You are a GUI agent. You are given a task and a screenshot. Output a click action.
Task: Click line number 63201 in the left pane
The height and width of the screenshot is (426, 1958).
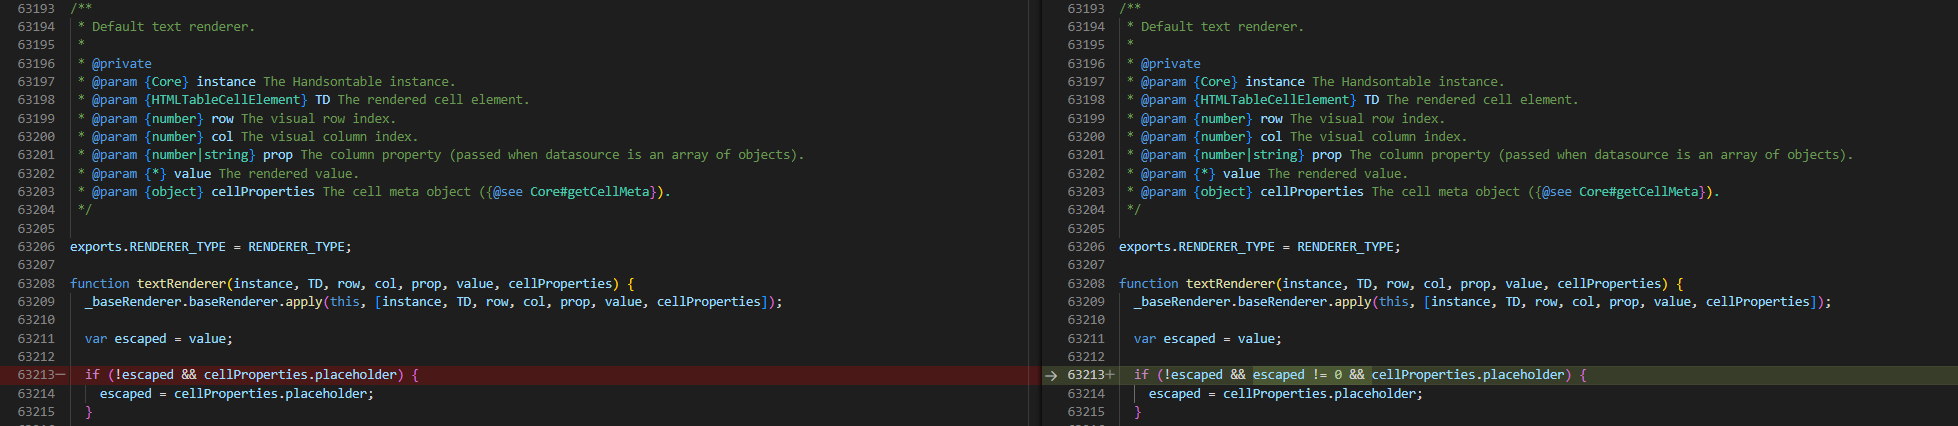point(36,155)
